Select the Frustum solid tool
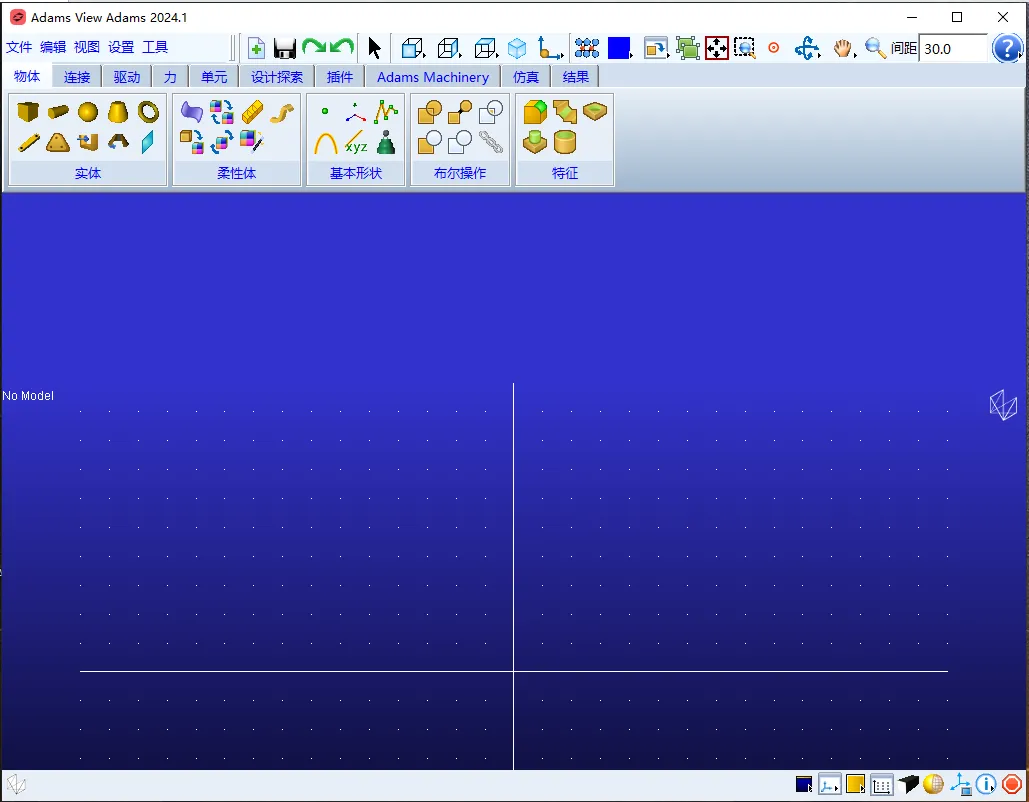The width and height of the screenshot is (1029, 802). (x=118, y=112)
